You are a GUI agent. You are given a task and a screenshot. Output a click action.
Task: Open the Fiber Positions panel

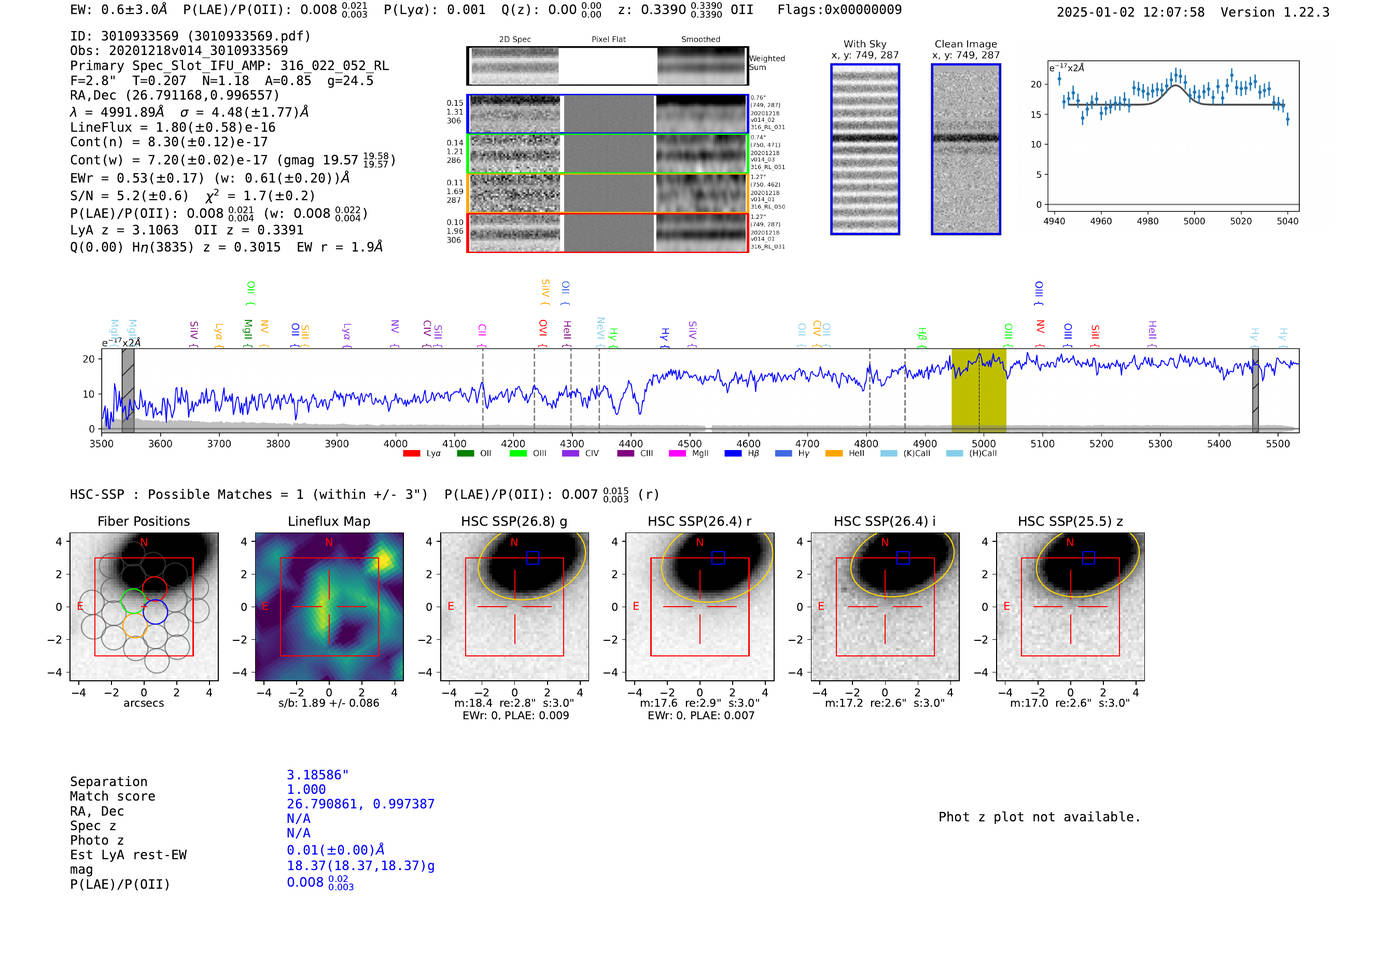click(144, 607)
